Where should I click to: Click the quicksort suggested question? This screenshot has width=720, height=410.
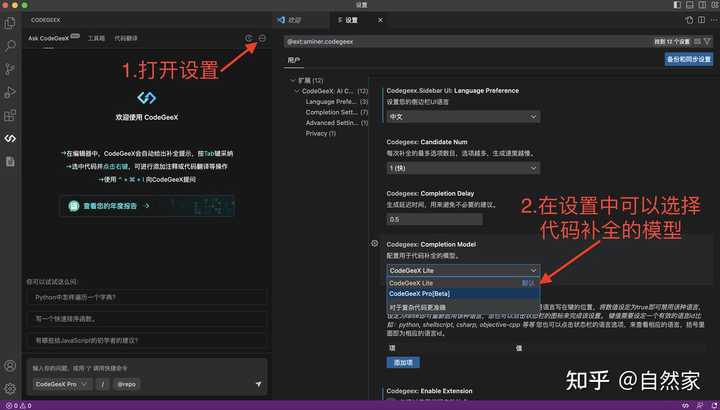tap(147, 319)
